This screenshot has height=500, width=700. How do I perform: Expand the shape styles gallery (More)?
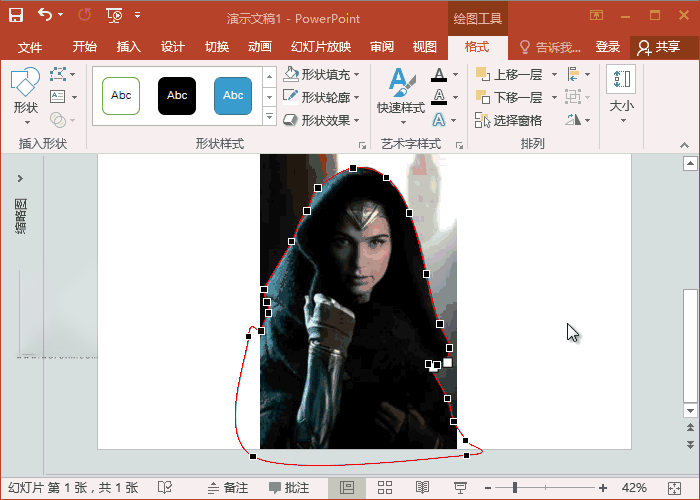pos(269,117)
